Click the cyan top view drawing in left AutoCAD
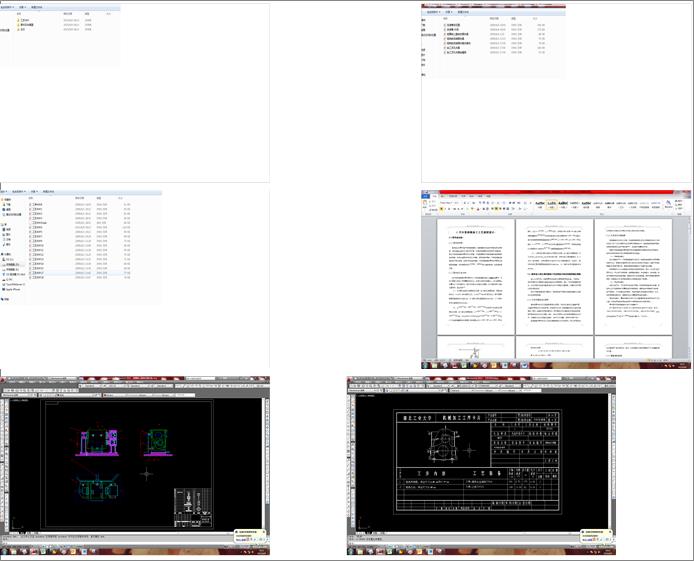This screenshot has height=561, width=694. pos(96,488)
